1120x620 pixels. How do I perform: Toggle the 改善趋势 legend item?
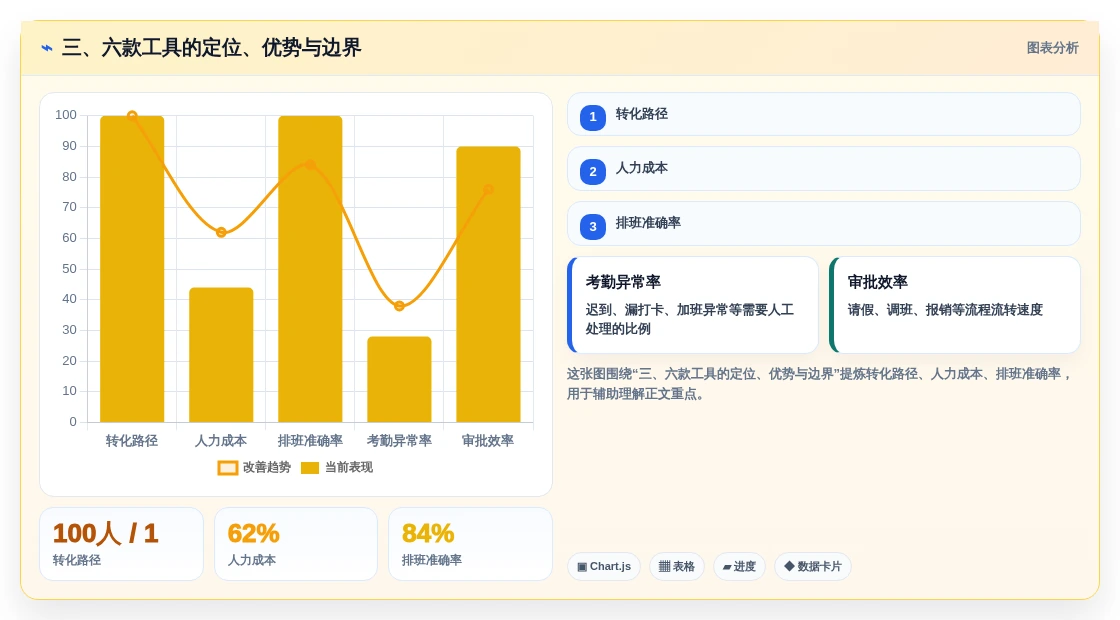(x=254, y=467)
